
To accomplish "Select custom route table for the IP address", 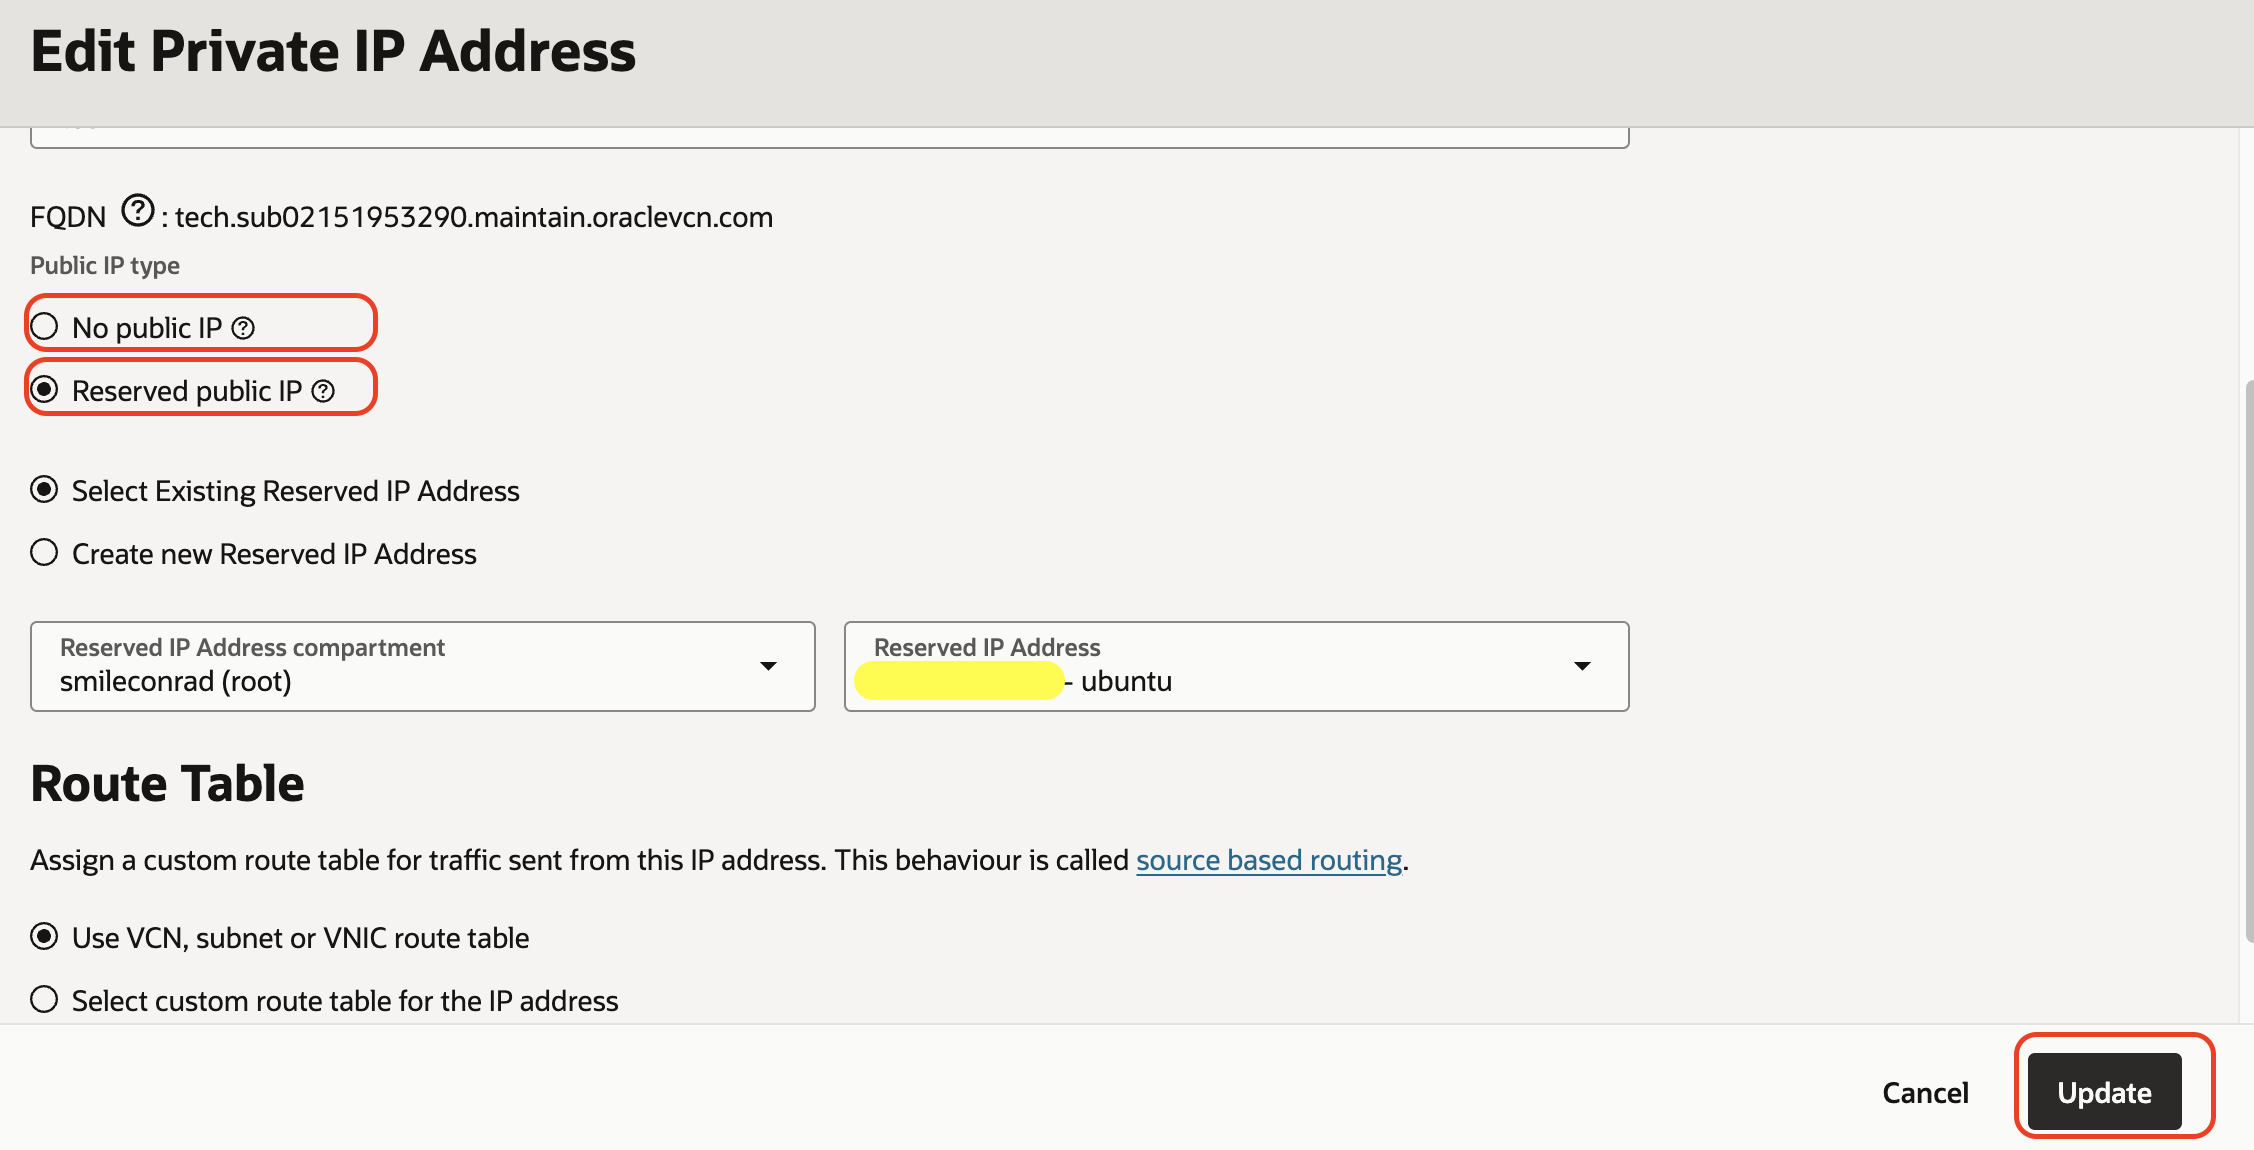I will (45, 1000).
